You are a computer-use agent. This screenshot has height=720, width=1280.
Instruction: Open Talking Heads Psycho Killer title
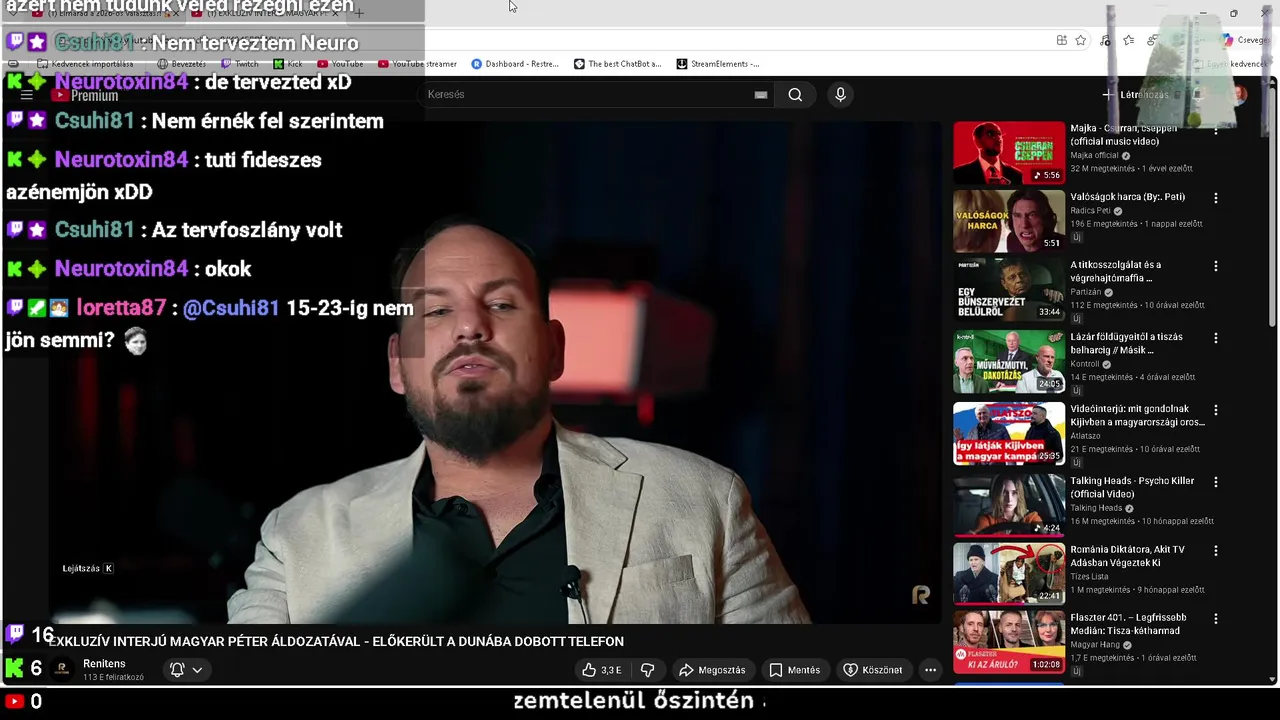[1132, 487]
